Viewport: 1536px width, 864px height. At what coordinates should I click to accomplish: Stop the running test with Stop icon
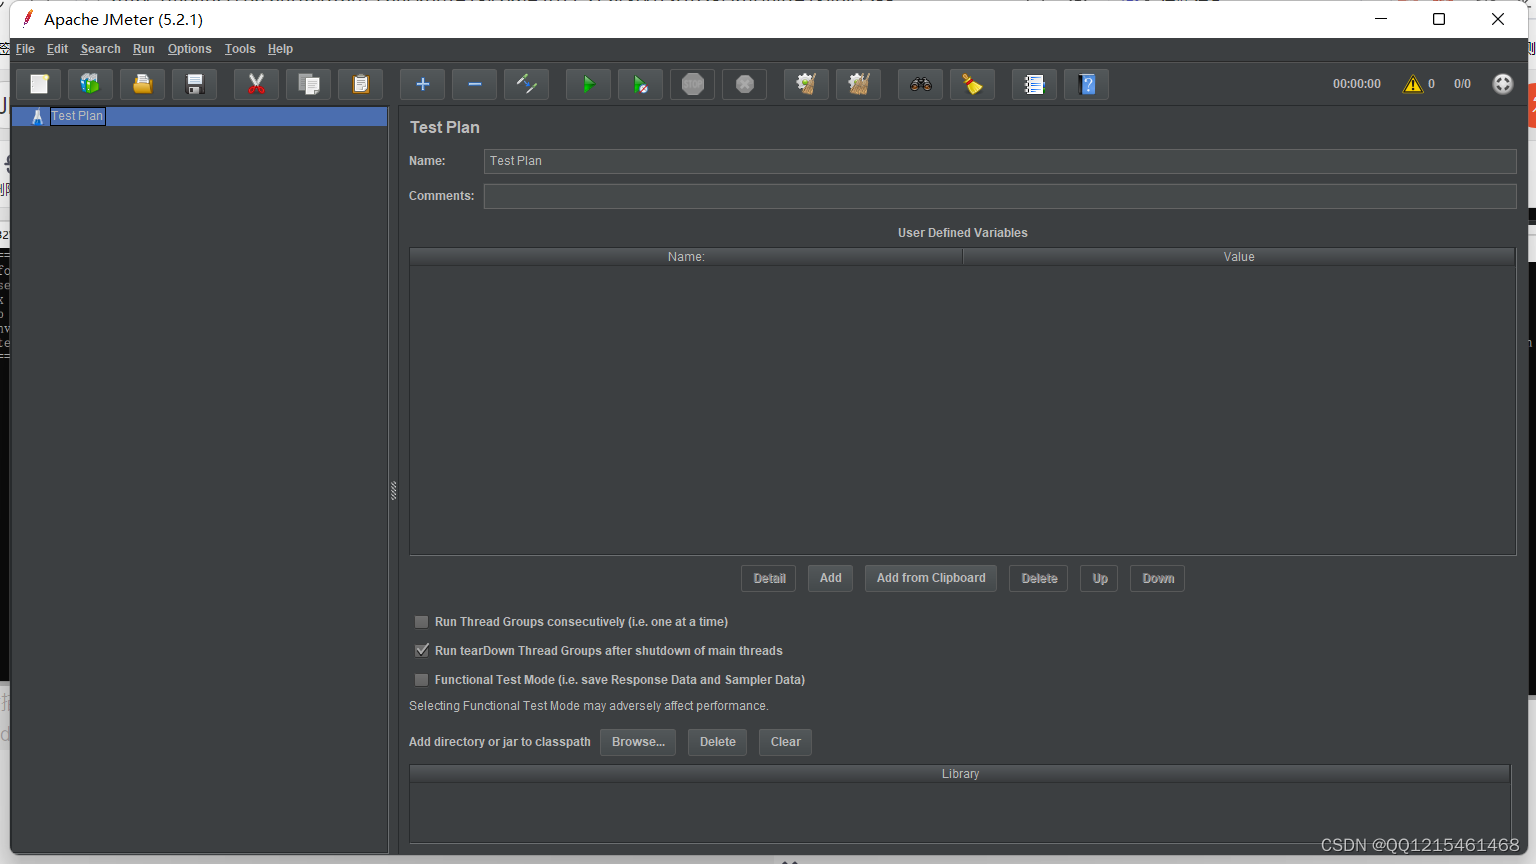click(693, 84)
